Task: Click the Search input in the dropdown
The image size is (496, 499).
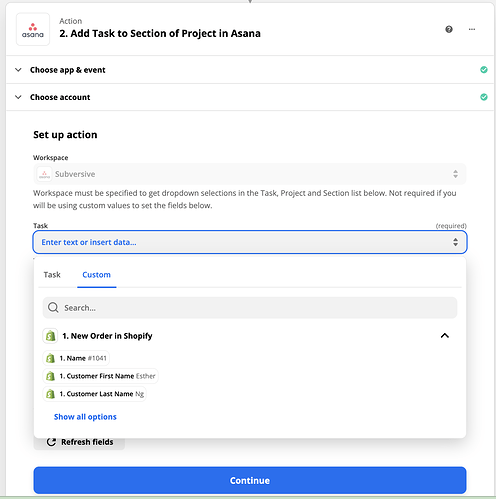Action: click(250, 307)
